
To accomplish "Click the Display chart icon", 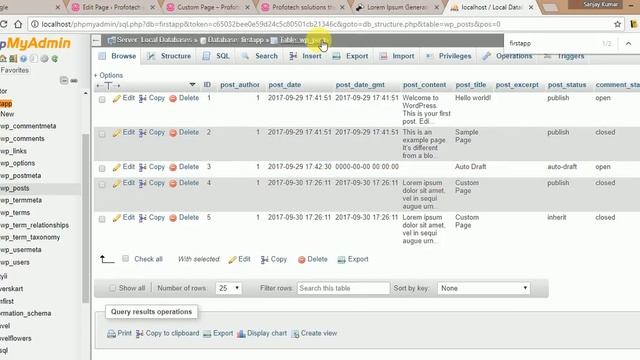I will pyautogui.click(x=241, y=333).
